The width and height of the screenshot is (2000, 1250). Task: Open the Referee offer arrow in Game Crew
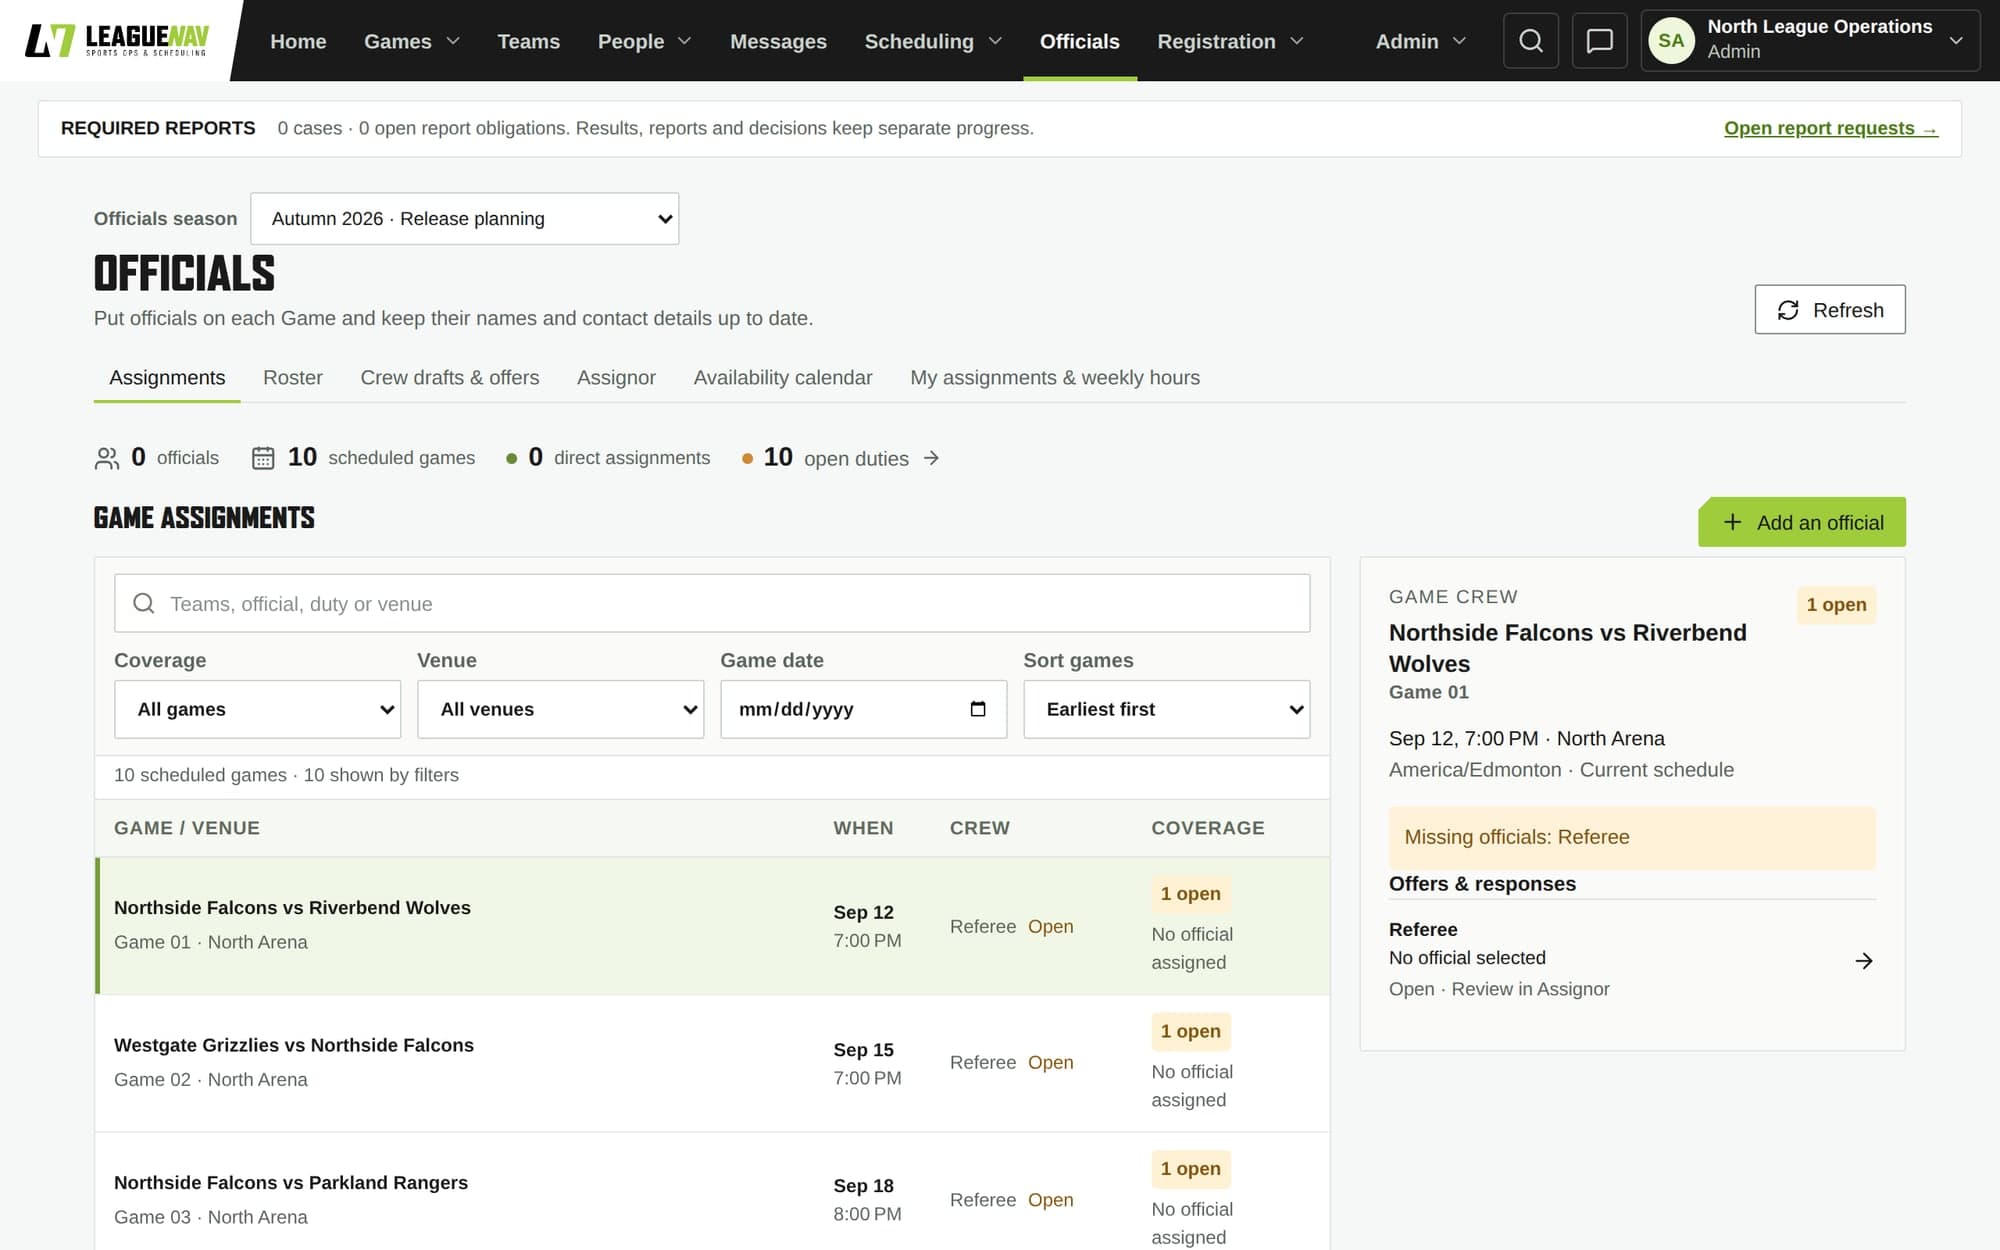coord(1863,961)
